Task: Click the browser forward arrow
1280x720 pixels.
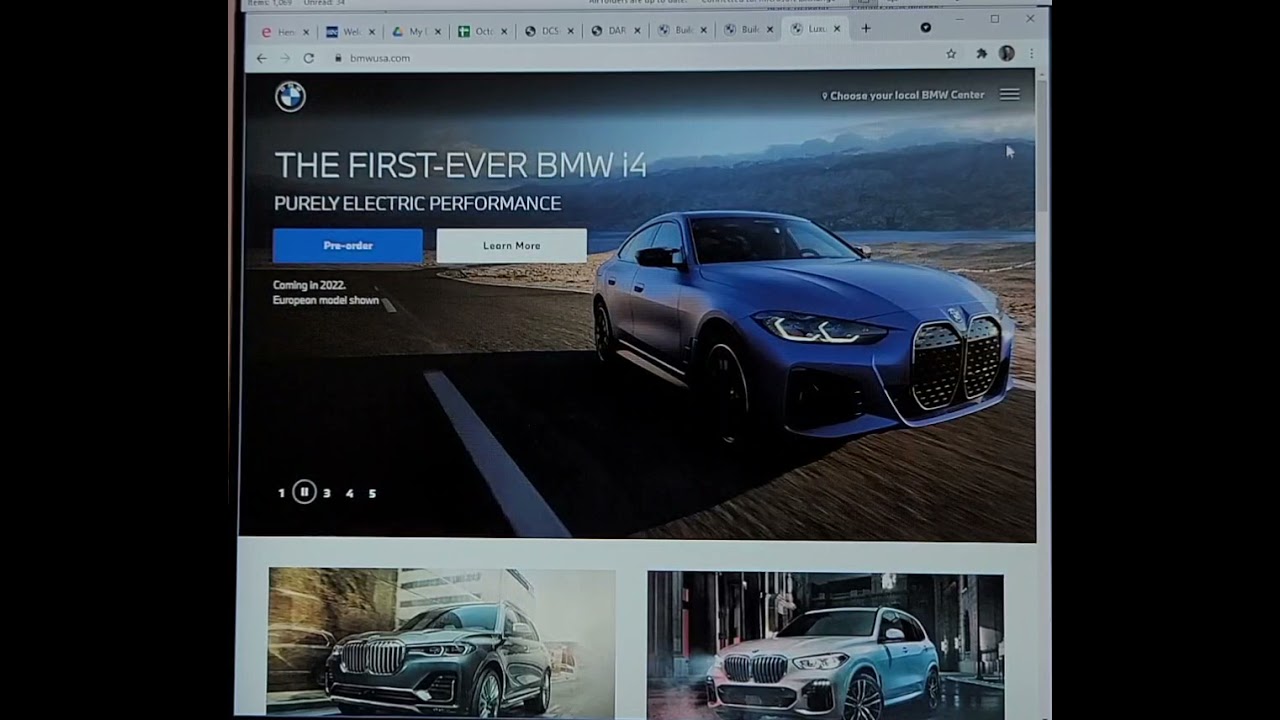Action: (285, 58)
